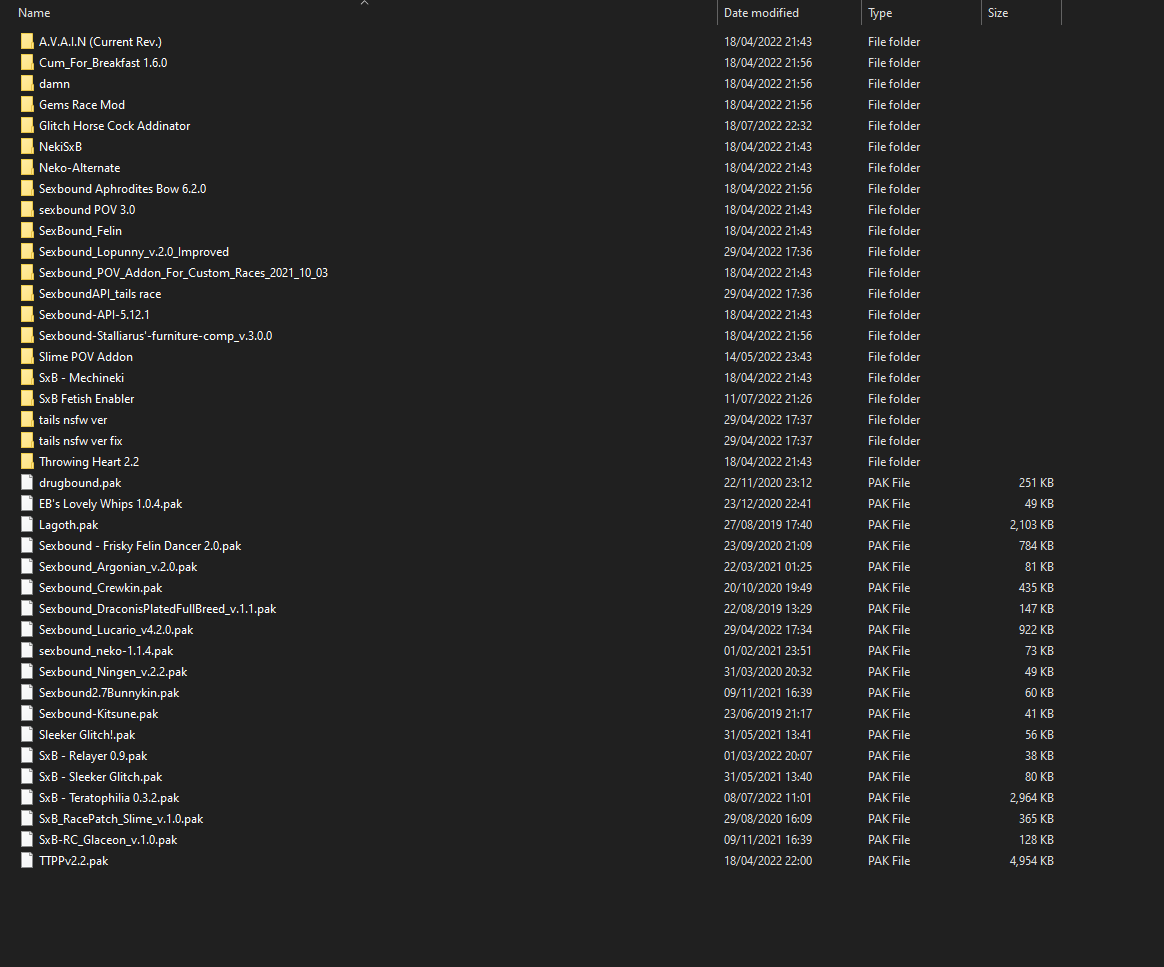Select Sexbound_Ningen_v.2.2.pak file name
1164x967 pixels.
[x=113, y=672]
